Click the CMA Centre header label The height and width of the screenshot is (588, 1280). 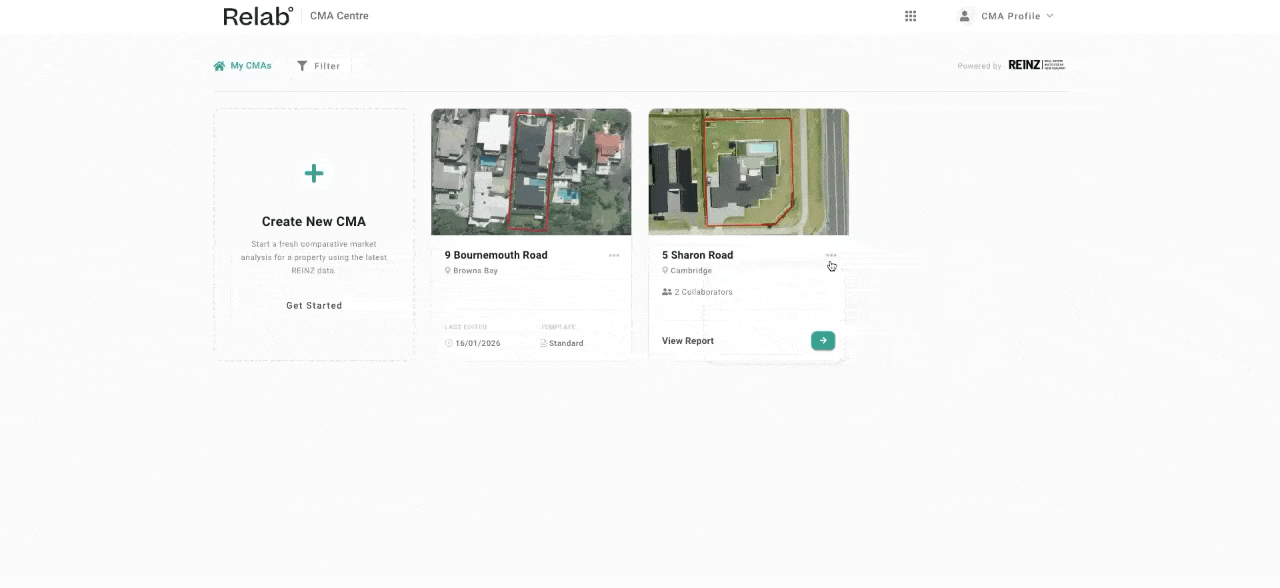(339, 16)
